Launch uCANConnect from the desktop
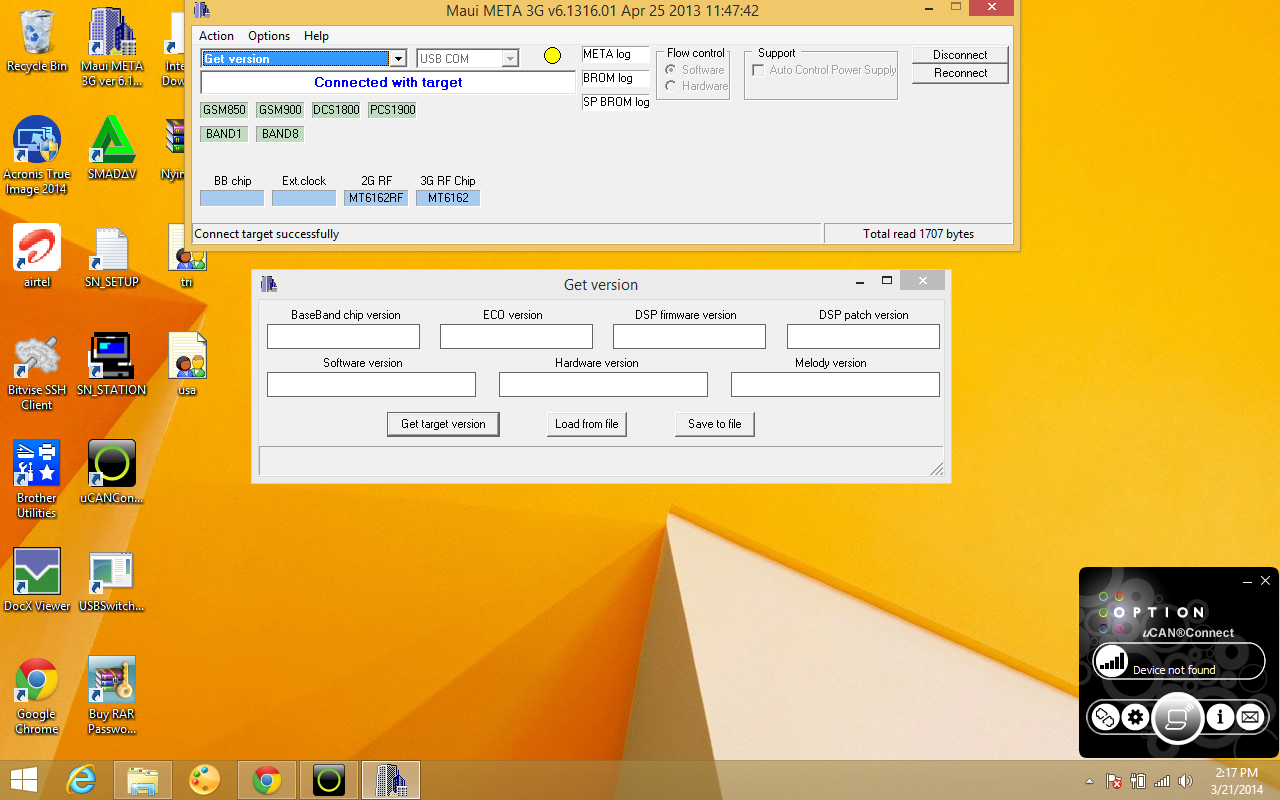This screenshot has height=800, width=1280. click(111, 463)
